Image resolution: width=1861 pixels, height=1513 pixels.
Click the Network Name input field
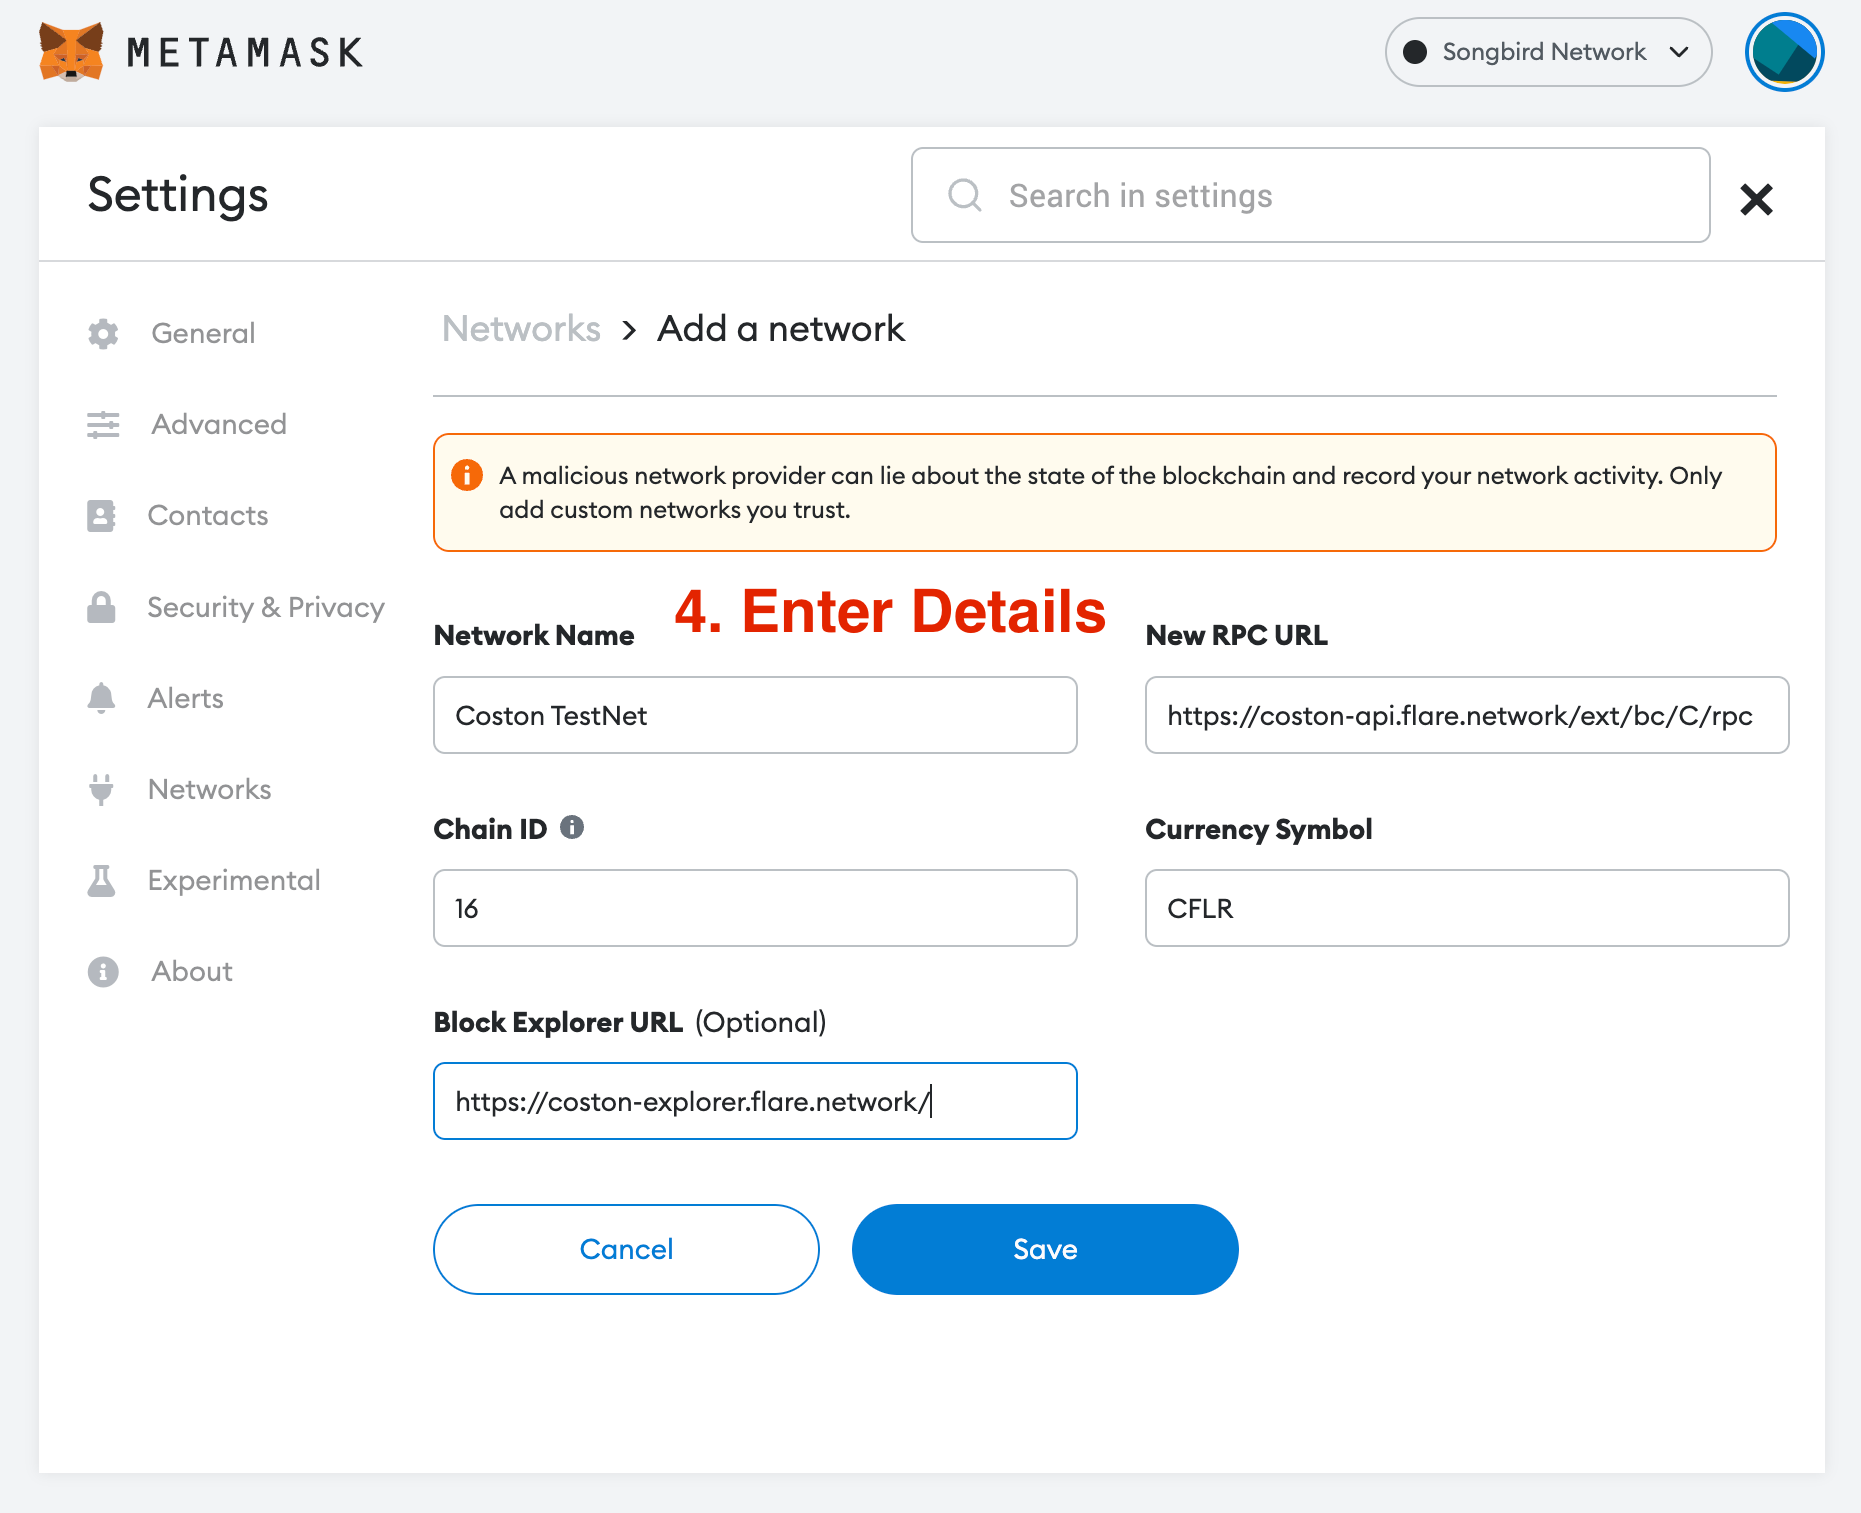point(755,716)
